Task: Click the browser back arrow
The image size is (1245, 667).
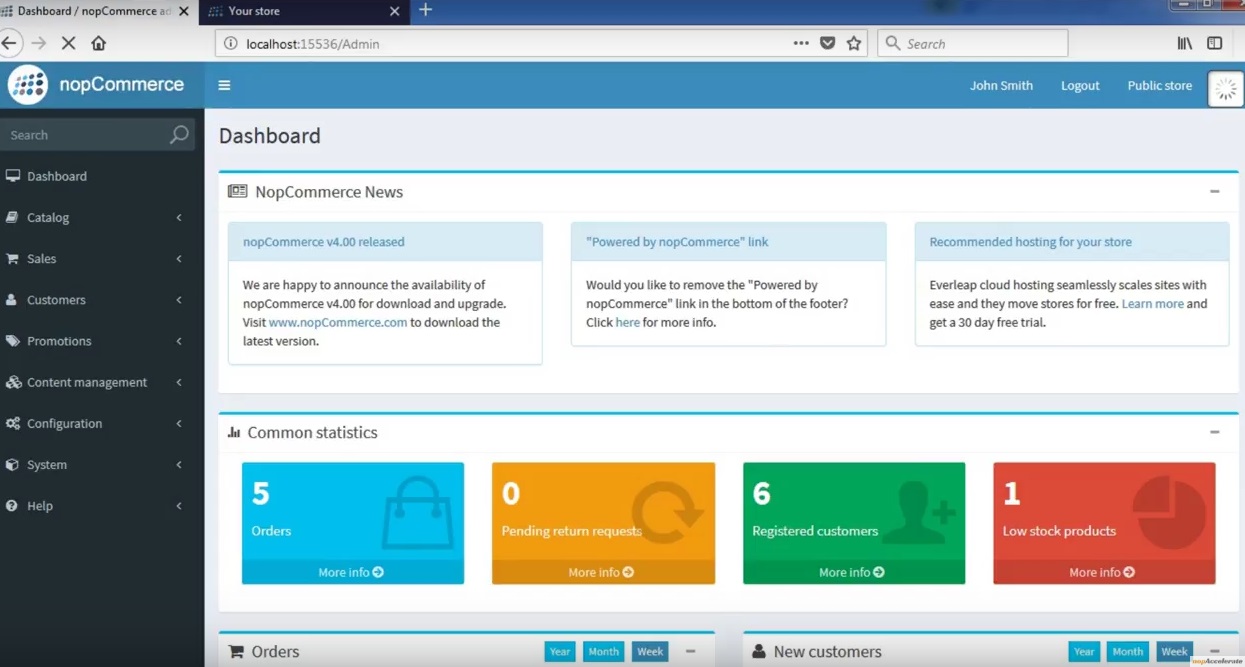Action: 9,43
